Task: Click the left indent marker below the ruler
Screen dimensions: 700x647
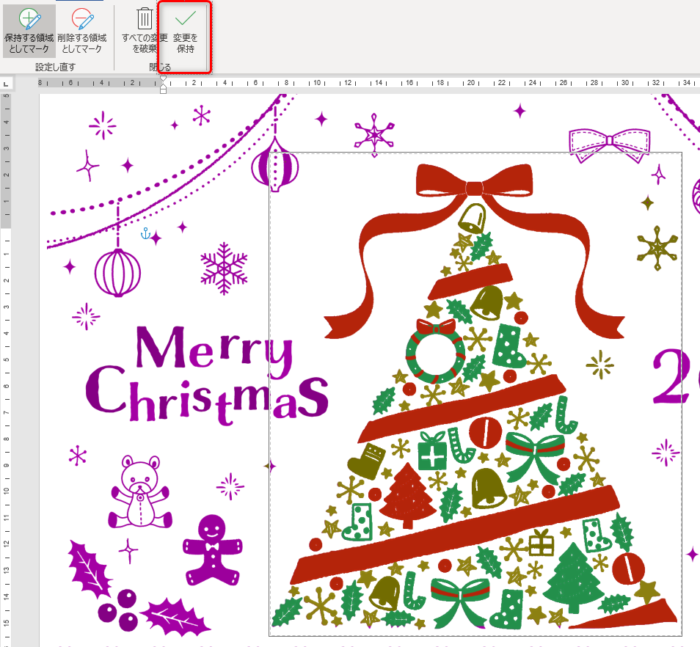Action: [164, 91]
